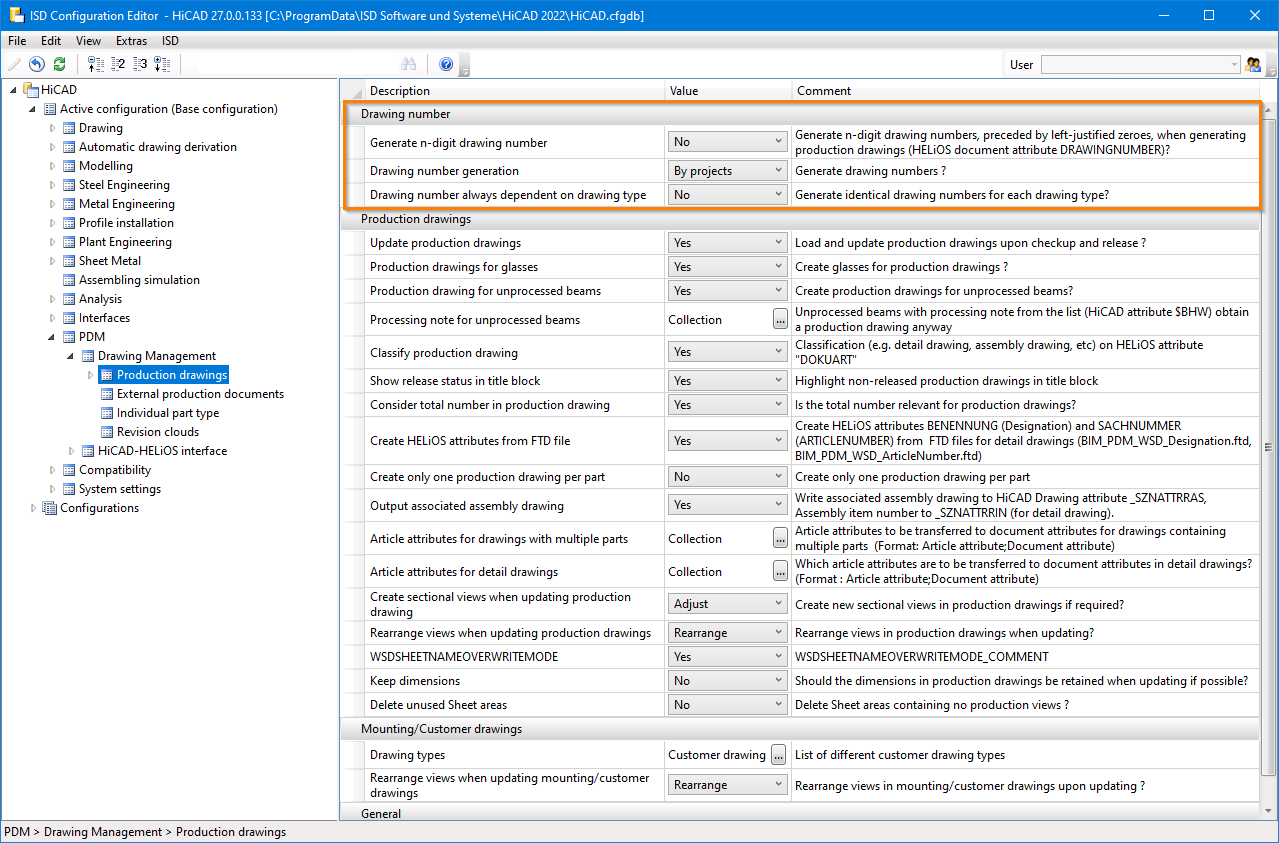
Task: Click the HiCAD root folder icon
Action: coord(30,90)
